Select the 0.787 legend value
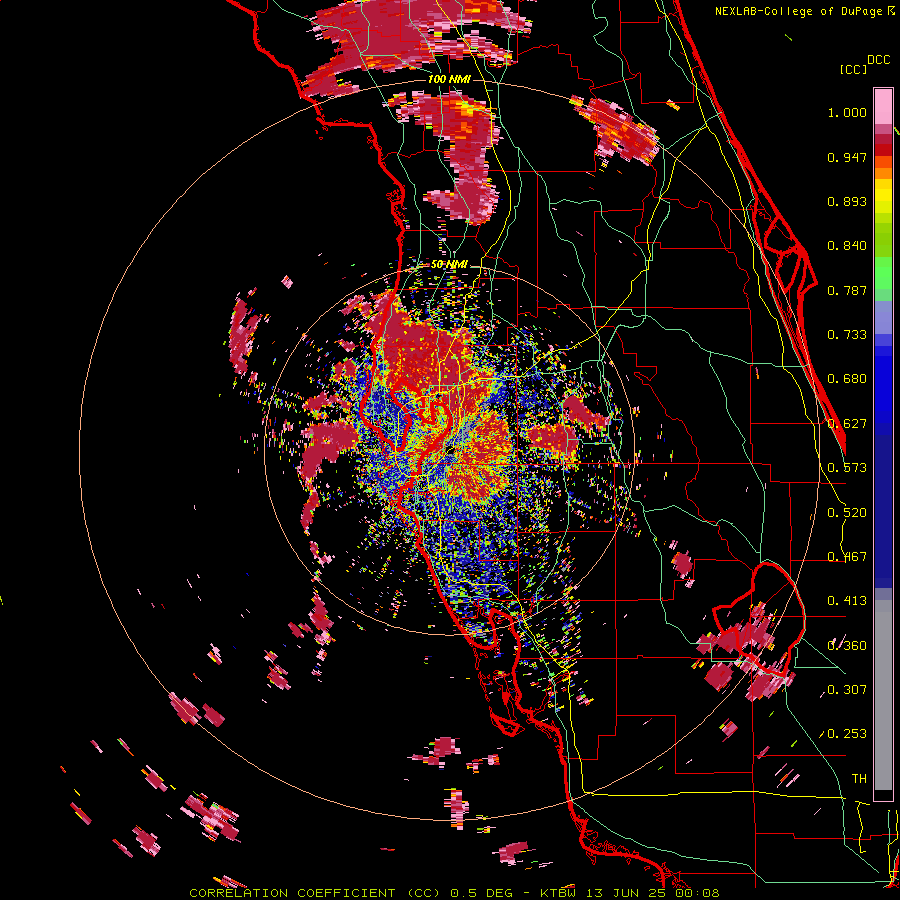Screen dimensions: 900x900 pyautogui.click(x=847, y=290)
